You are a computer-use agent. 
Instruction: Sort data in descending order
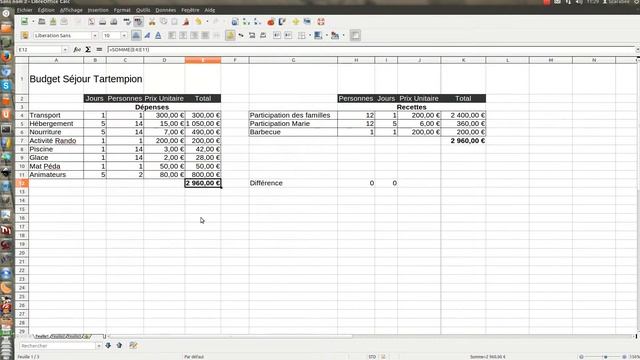click(257, 22)
